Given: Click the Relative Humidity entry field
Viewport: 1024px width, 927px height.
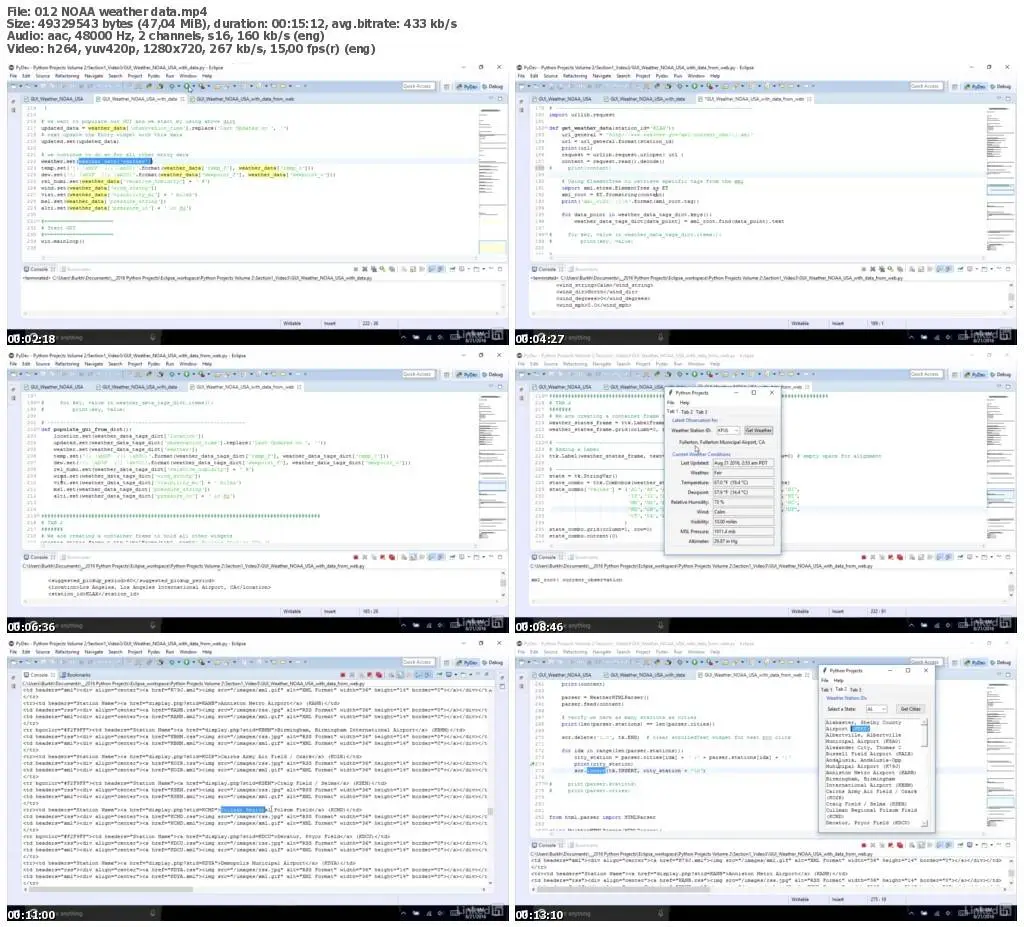Looking at the screenshot, I should pos(743,502).
